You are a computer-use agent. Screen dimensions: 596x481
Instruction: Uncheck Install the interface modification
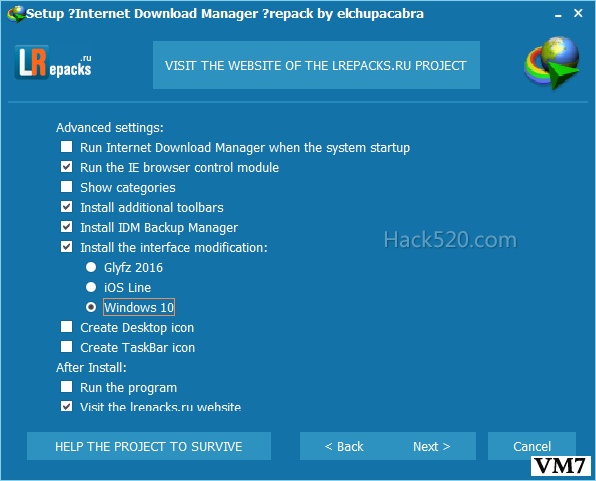[x=67, y=247]
